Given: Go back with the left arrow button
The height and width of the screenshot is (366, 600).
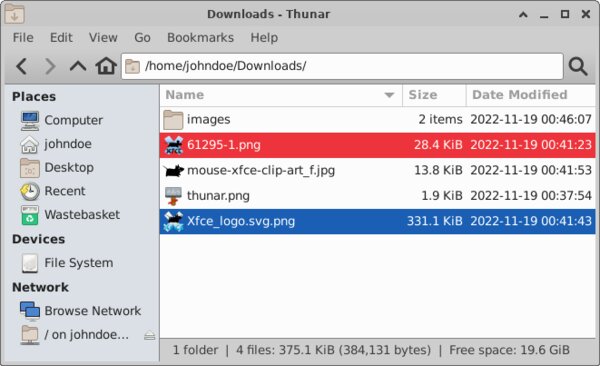Looking at the screenshot, I should [22, 66].
